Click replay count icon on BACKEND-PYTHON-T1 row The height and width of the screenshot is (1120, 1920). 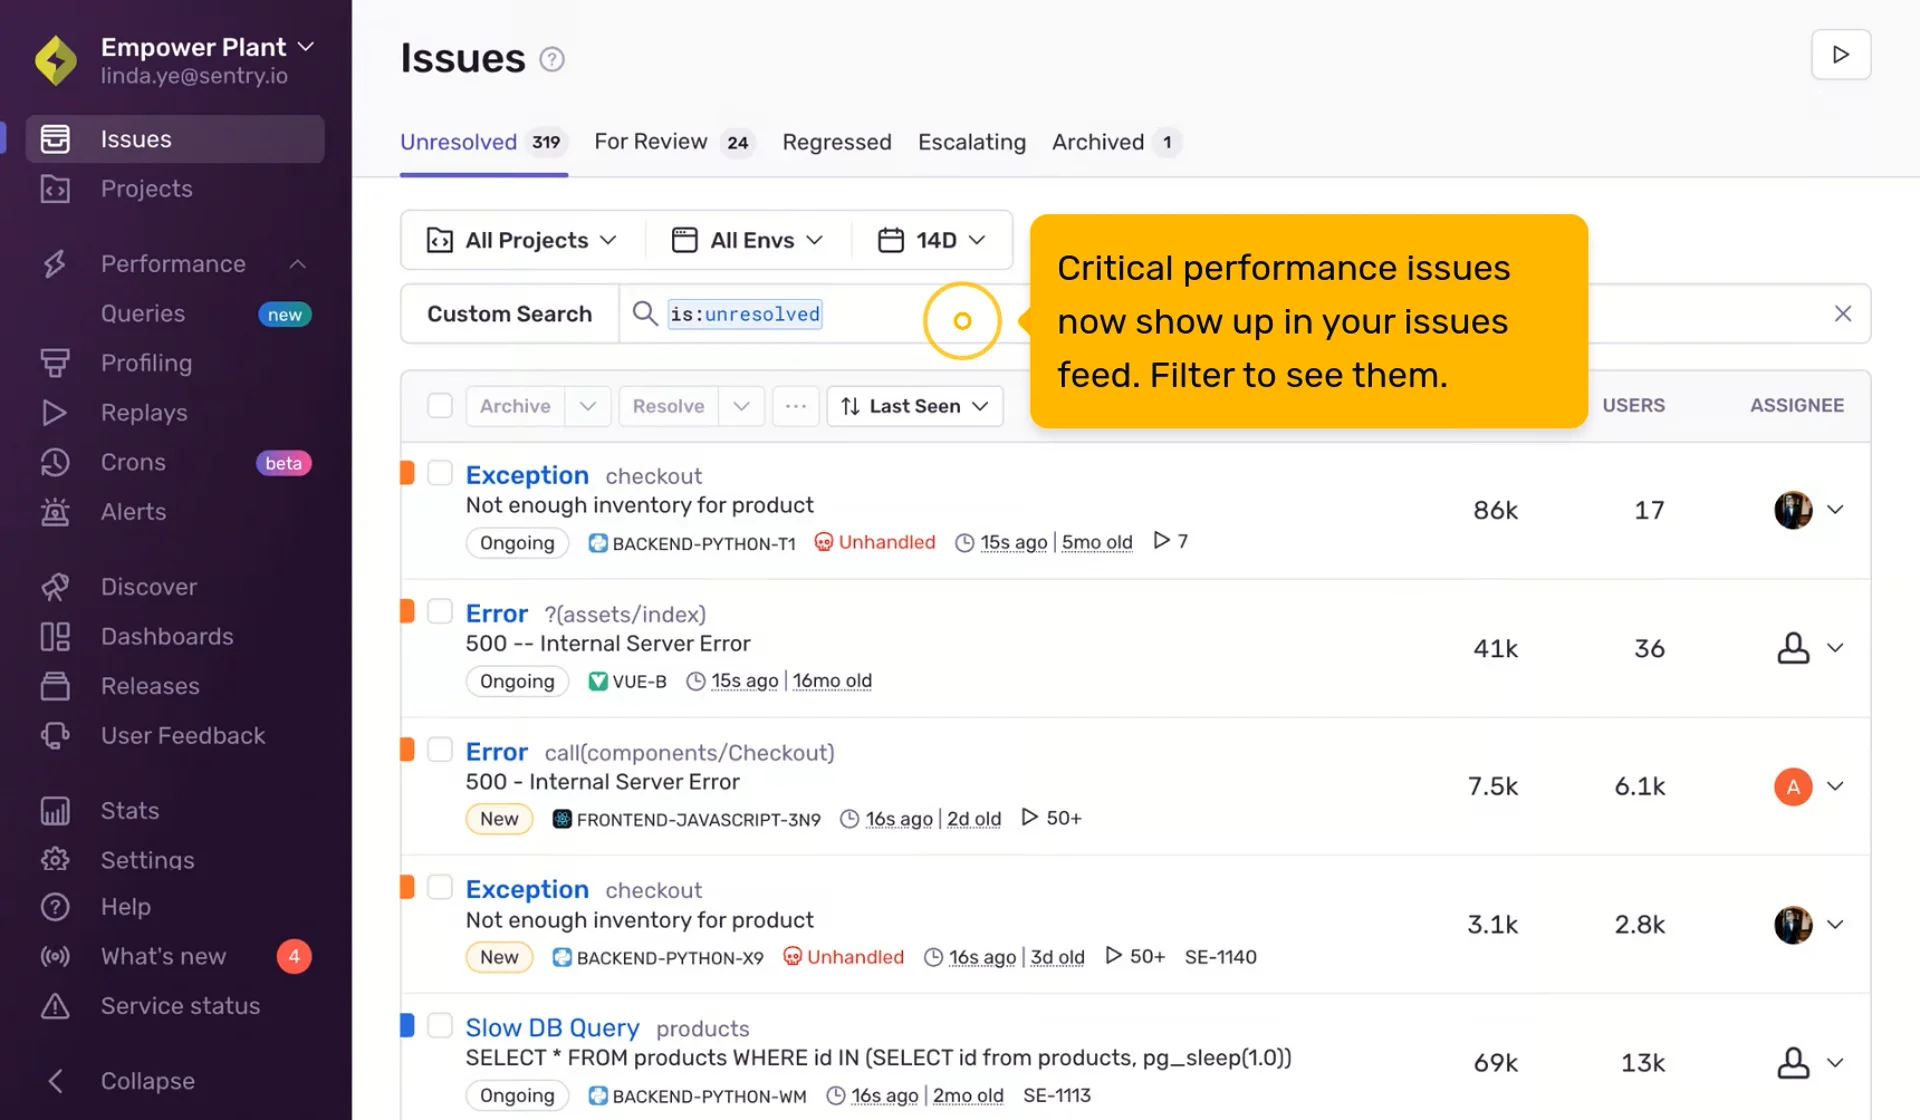pos(1161,541)
